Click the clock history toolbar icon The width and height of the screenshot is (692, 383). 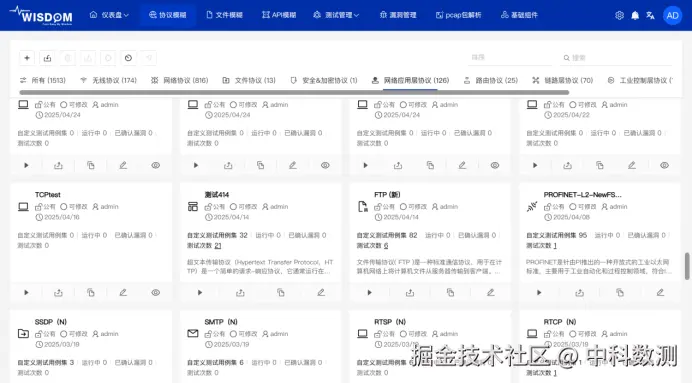tap(128, 58)
